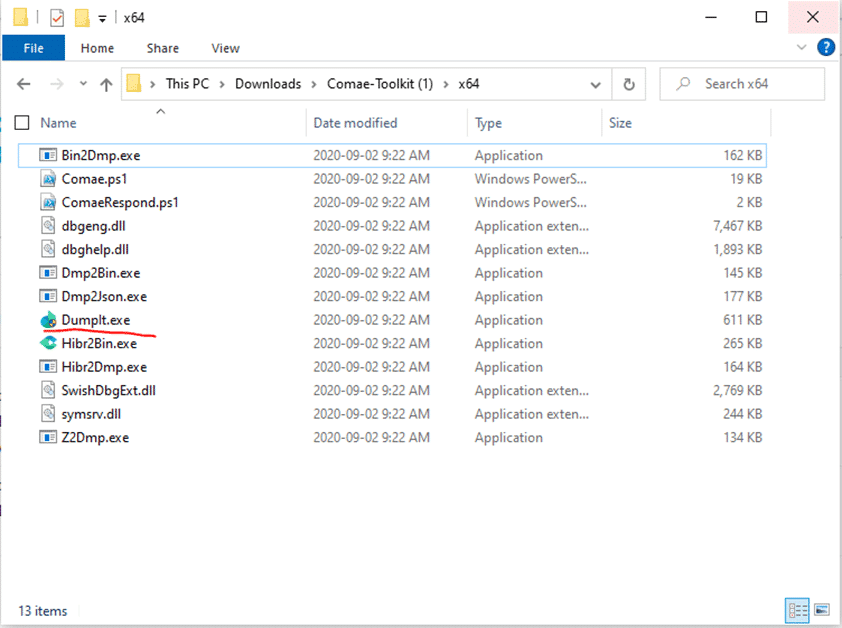Select the Dmp2Bin.exe file name
The image size is (842, 628).
[101, 273]
